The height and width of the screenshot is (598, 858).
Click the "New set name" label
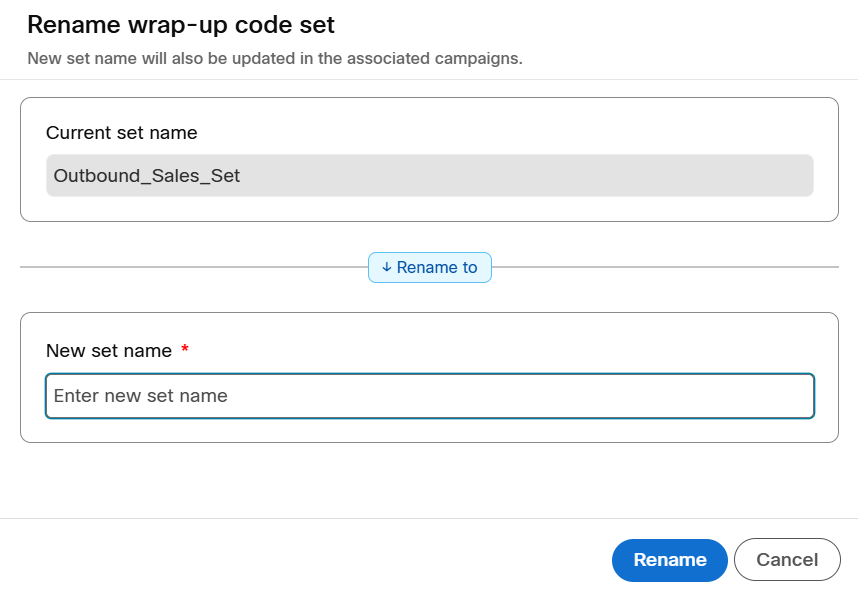109,351
